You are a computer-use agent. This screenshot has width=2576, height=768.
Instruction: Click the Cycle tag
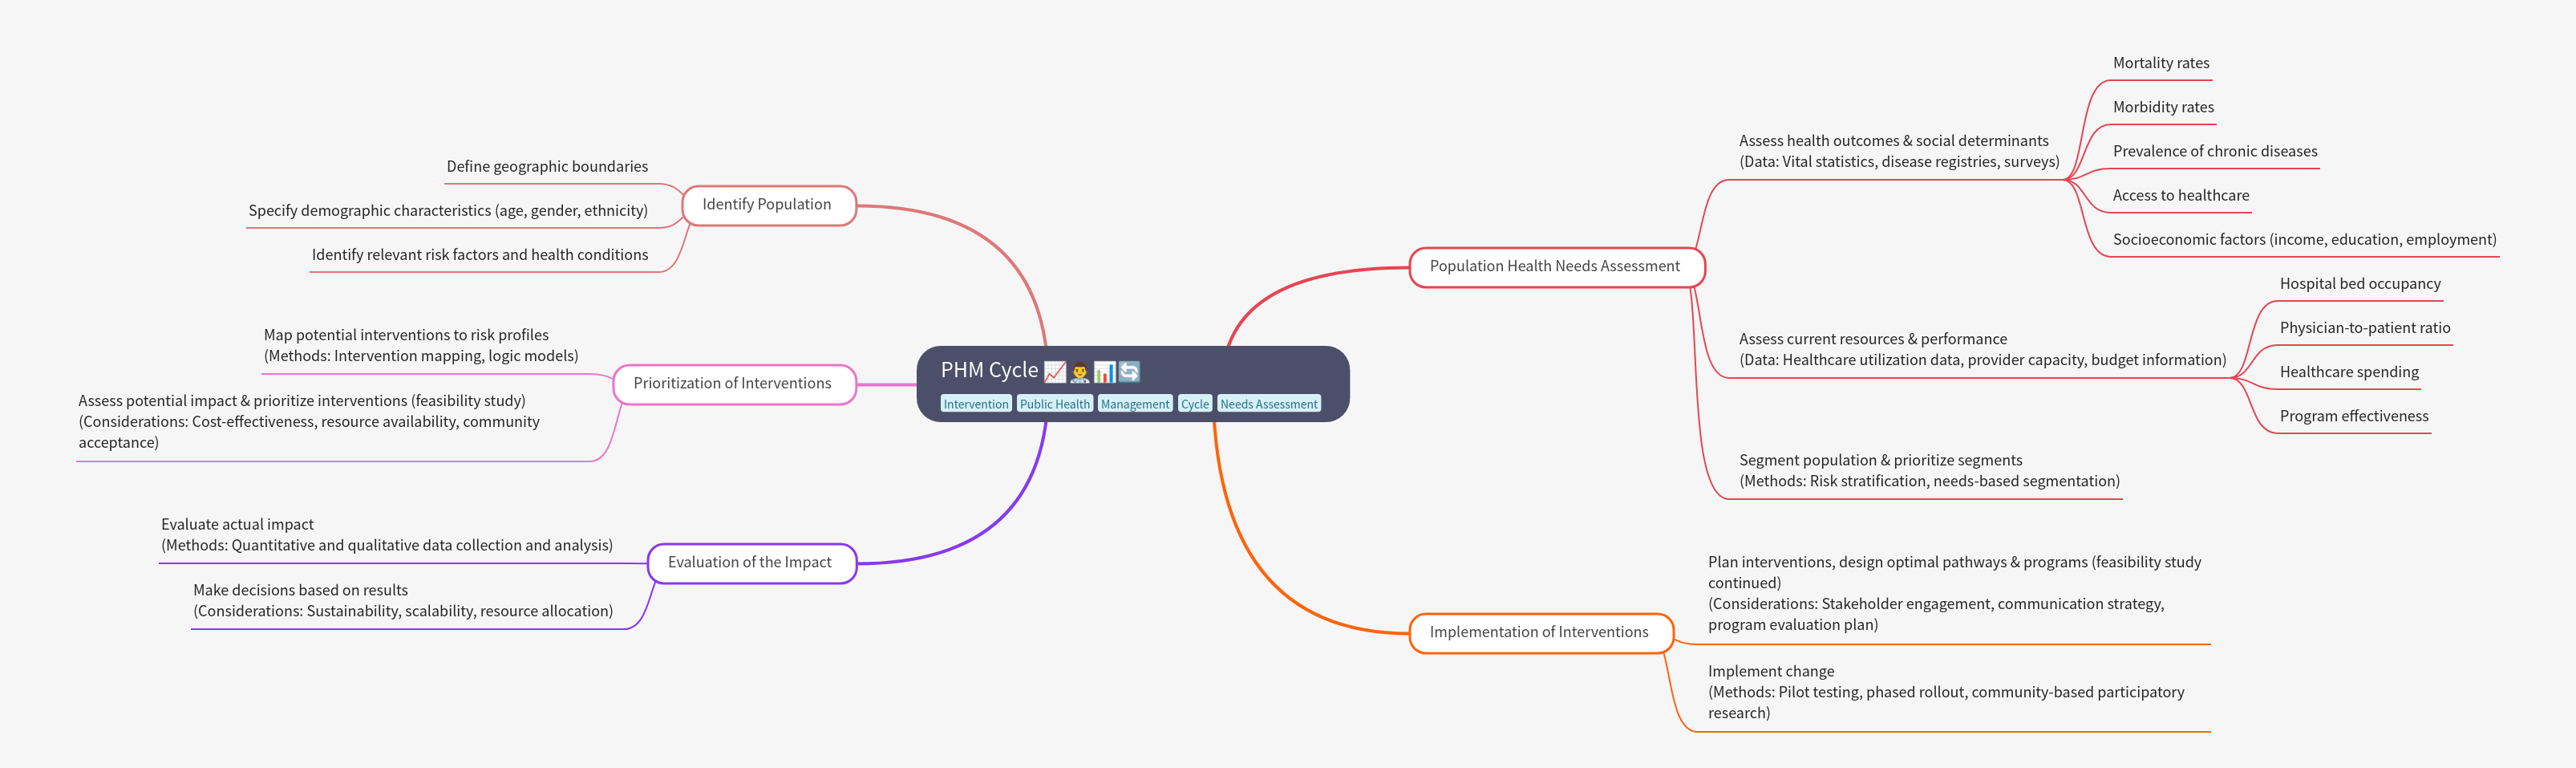point(1194,404)
